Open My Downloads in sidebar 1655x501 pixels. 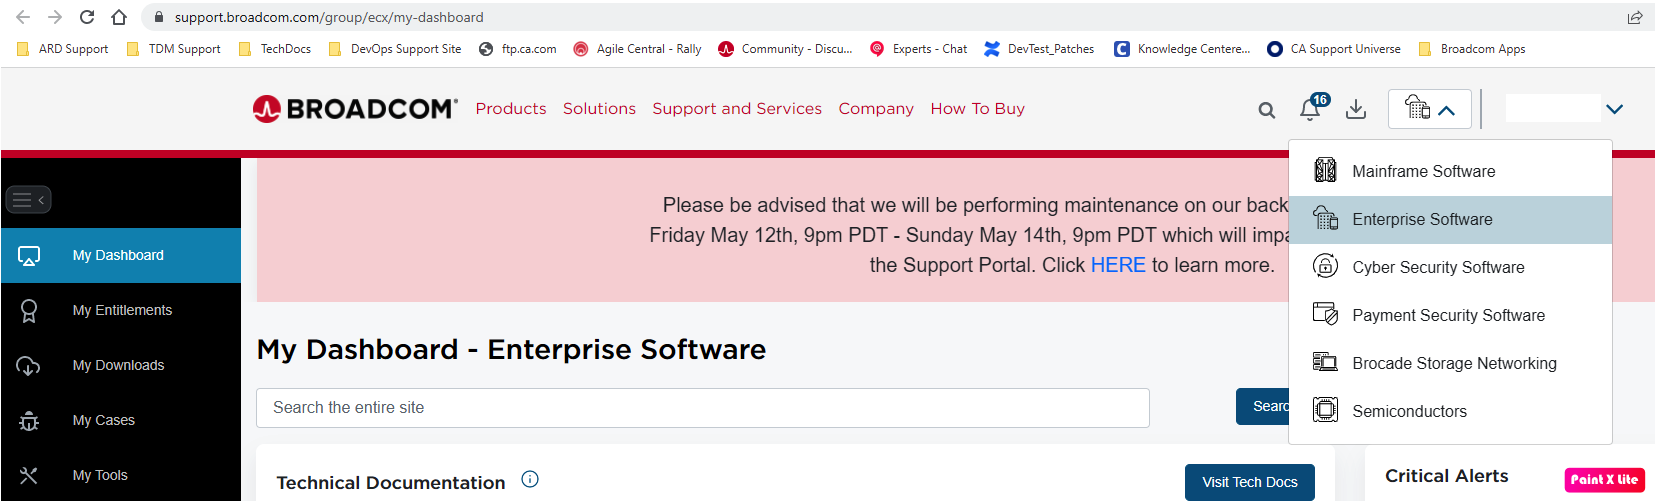pyautogui.click(x=118, y=365)
